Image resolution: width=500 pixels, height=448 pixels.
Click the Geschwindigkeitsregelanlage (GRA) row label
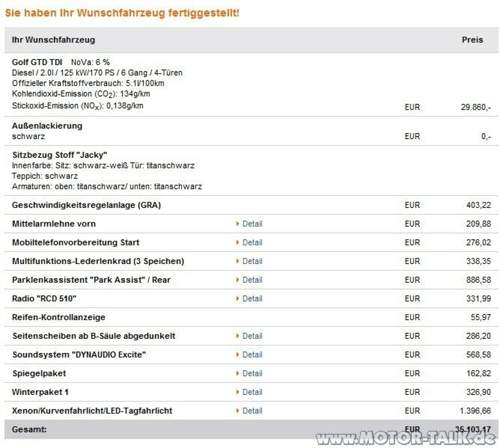[x=86, y=205]
